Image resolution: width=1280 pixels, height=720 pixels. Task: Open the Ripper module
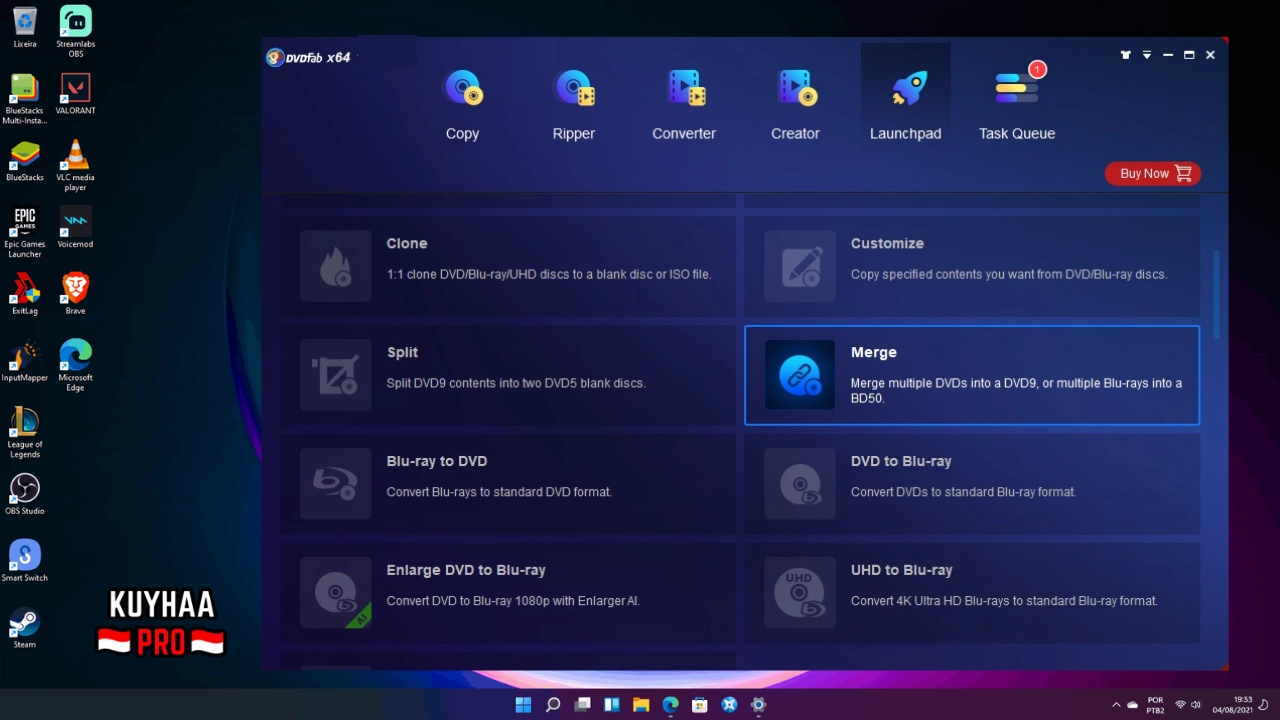pos(573,104)
